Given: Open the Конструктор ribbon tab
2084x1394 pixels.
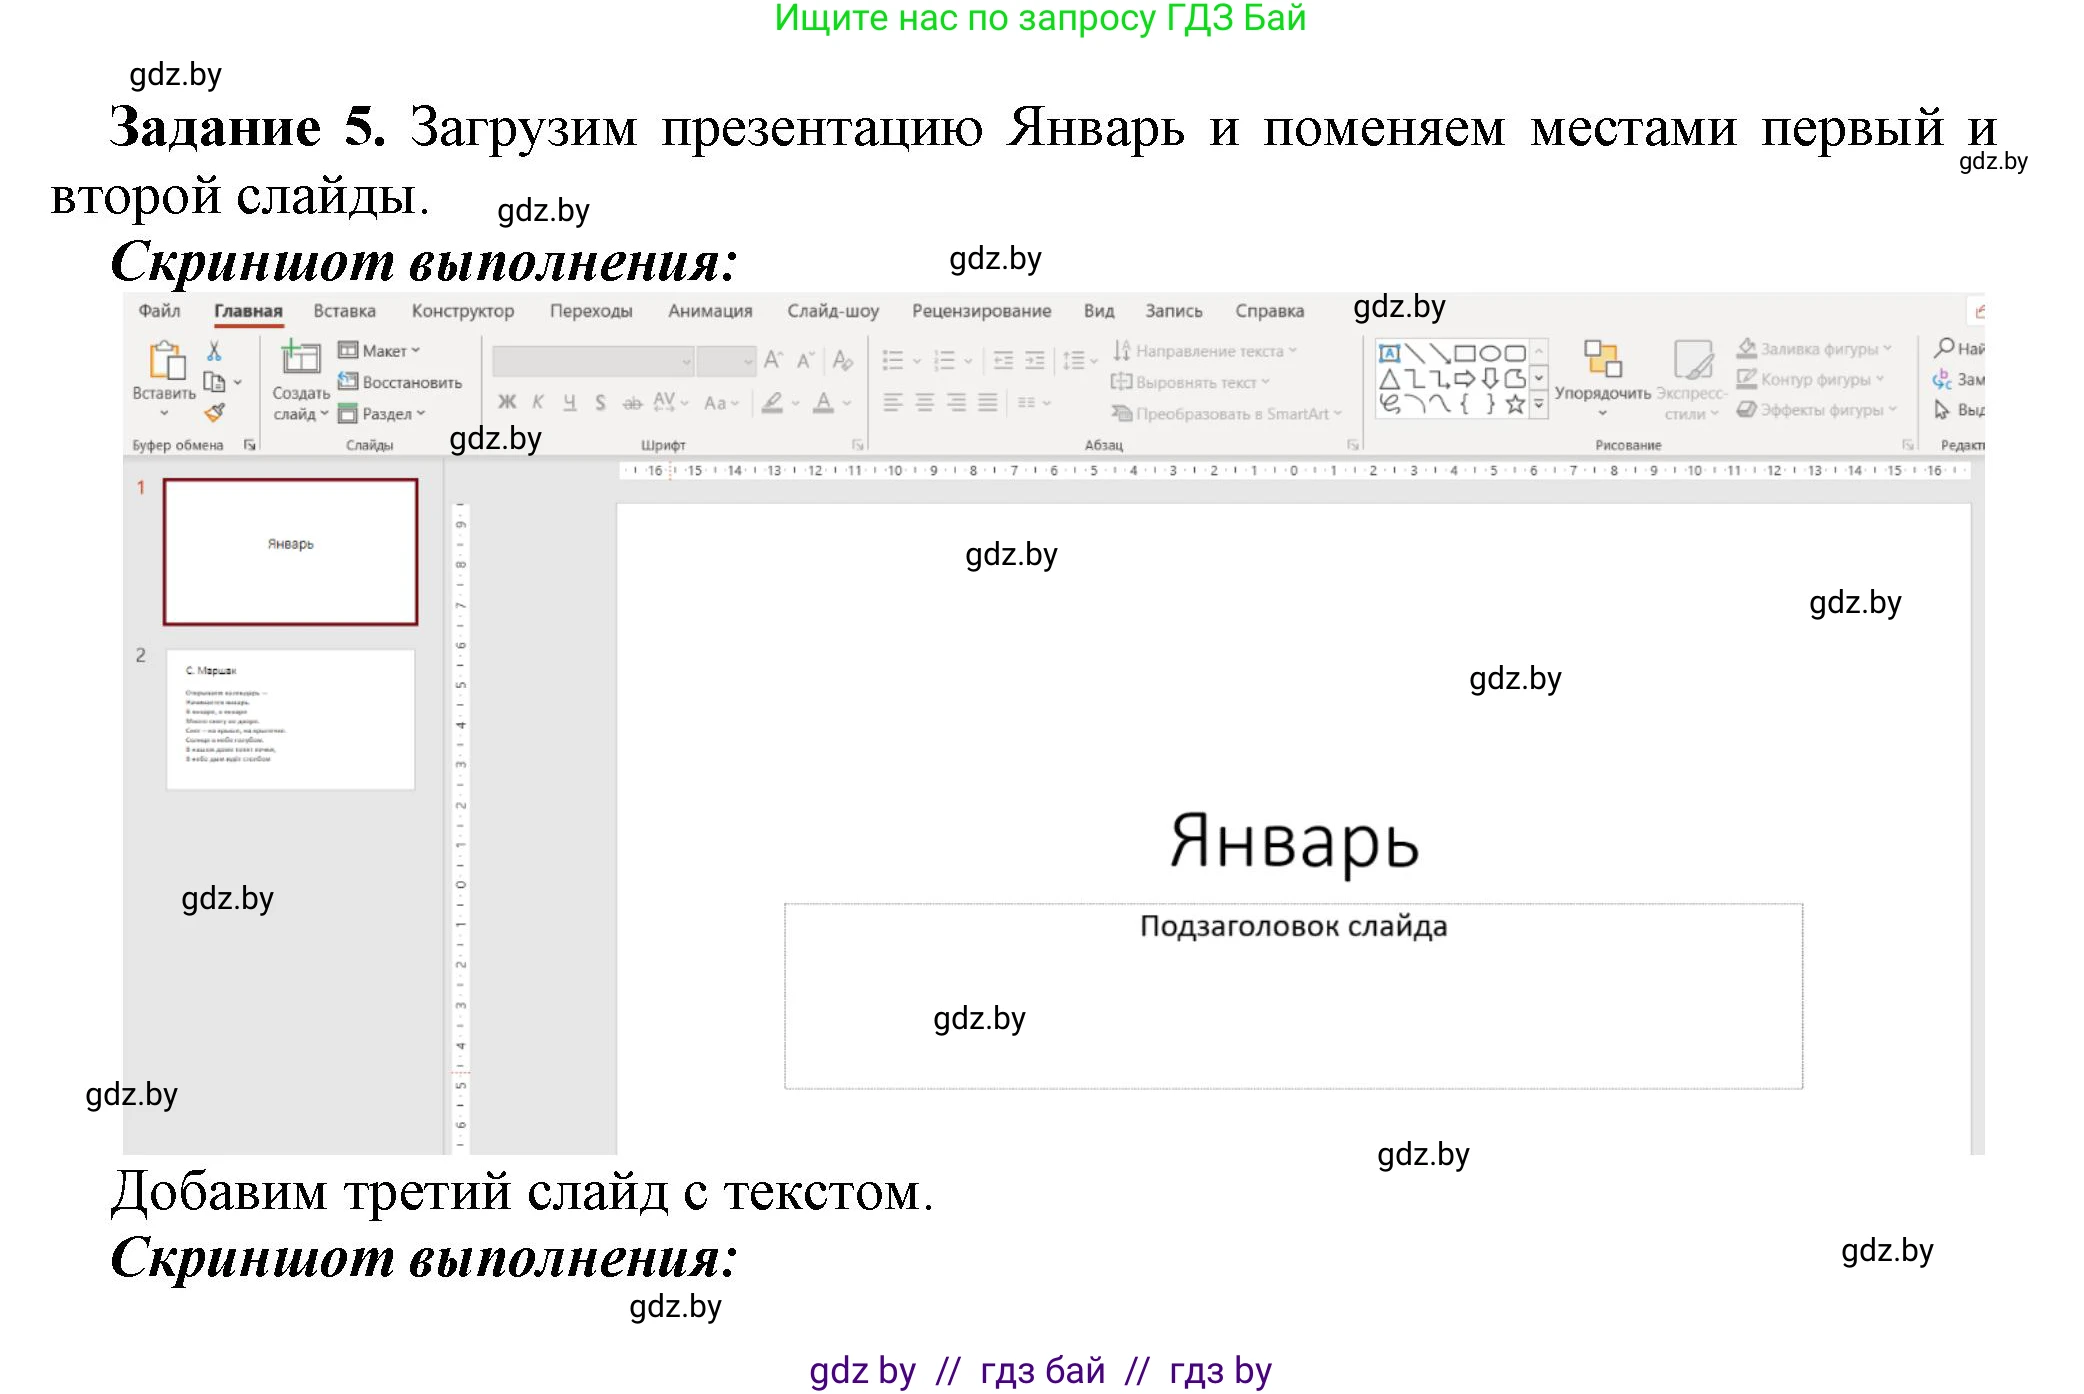Looking at the screenshot, I should [x=462, y=311].
